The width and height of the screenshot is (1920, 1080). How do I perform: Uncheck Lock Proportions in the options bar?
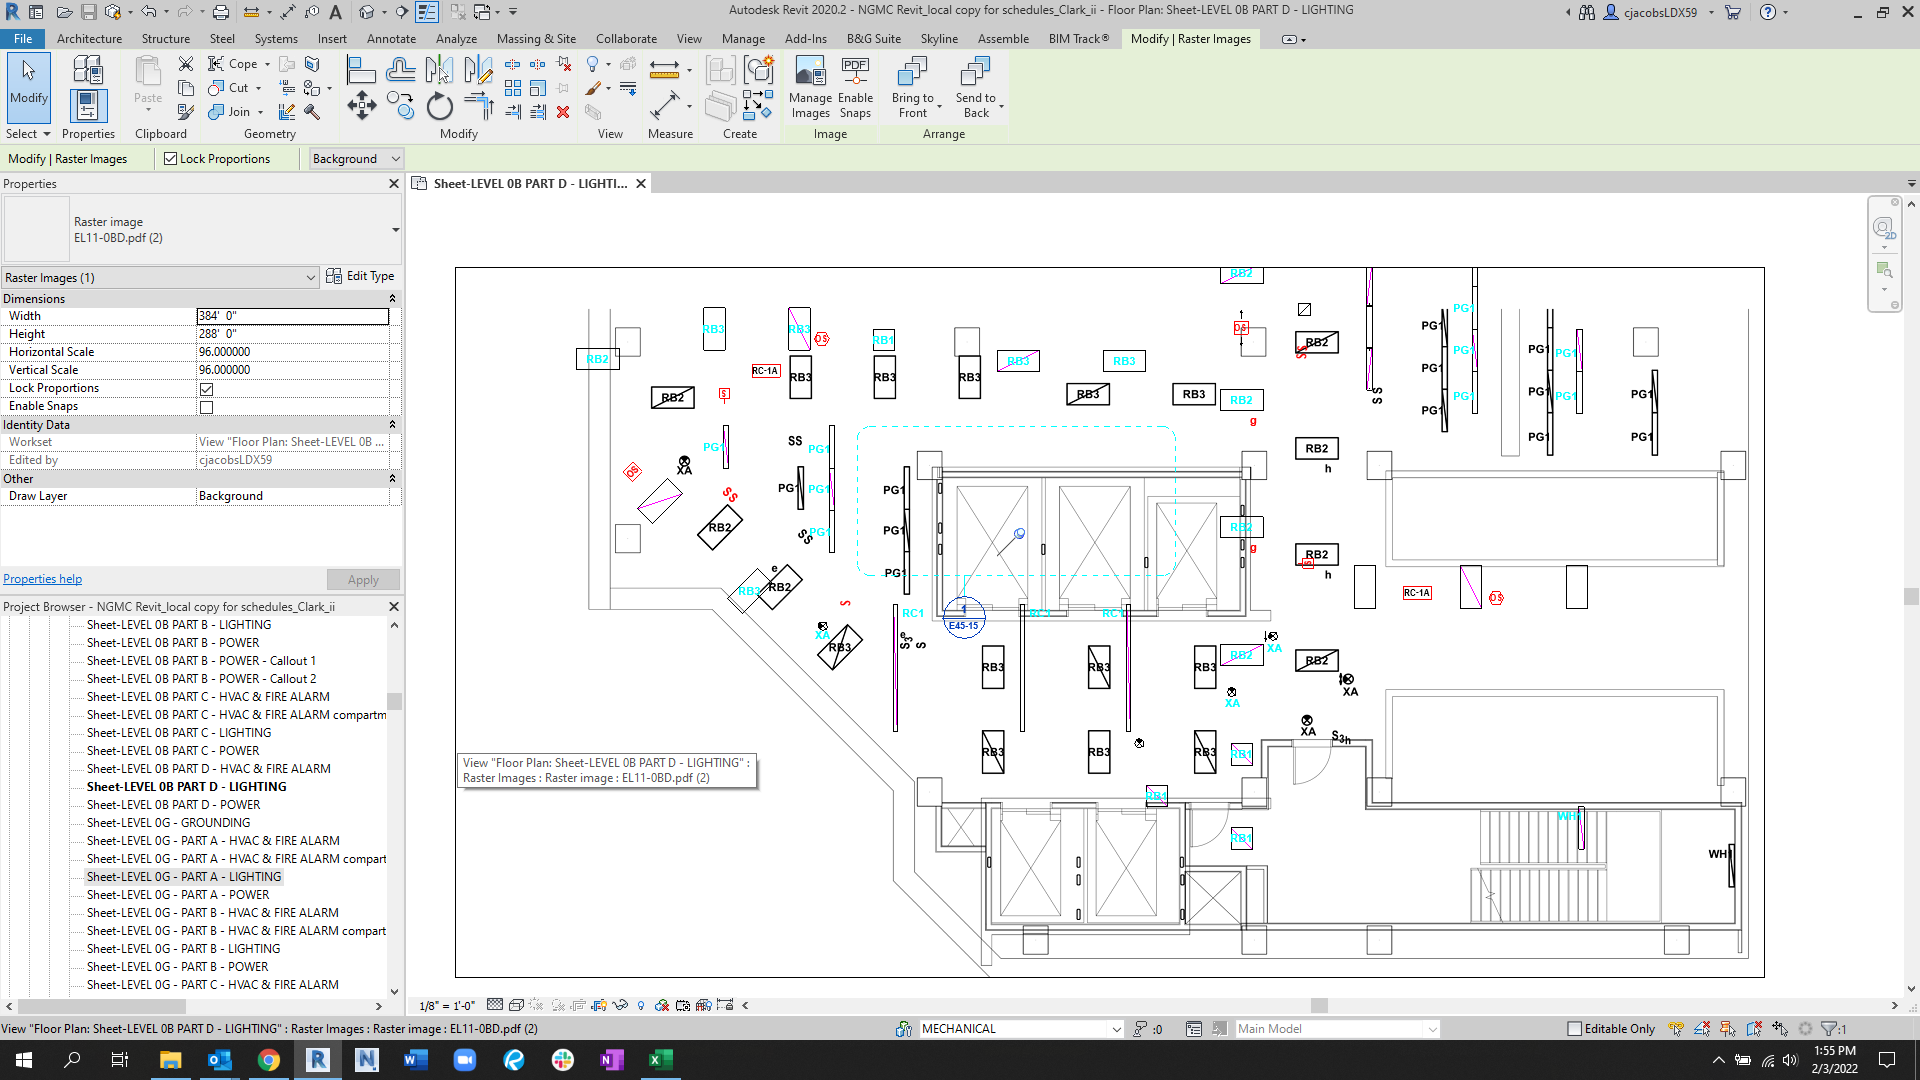[x=168, y=158]
